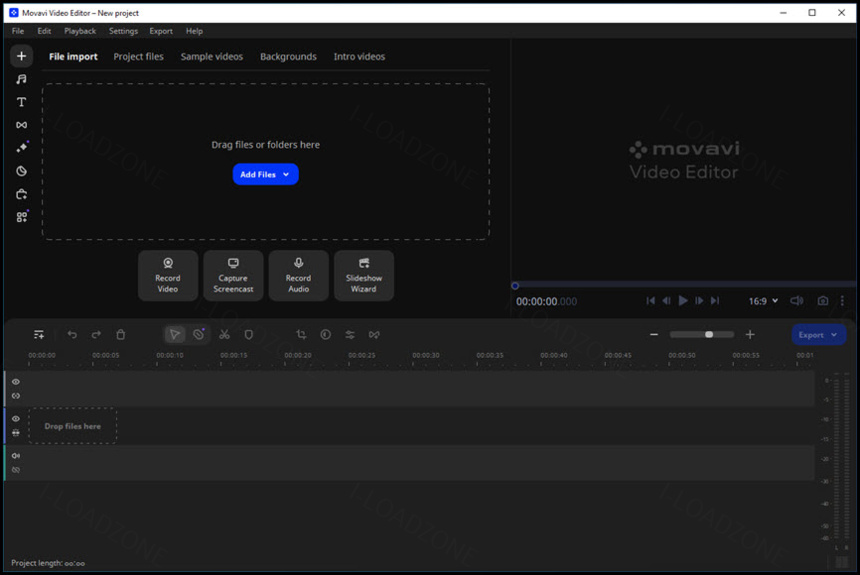Image resolution: width=860 pixels, height=575 pixels.
Task: Click the Color adjustments icon
Action: pos(326,334)
